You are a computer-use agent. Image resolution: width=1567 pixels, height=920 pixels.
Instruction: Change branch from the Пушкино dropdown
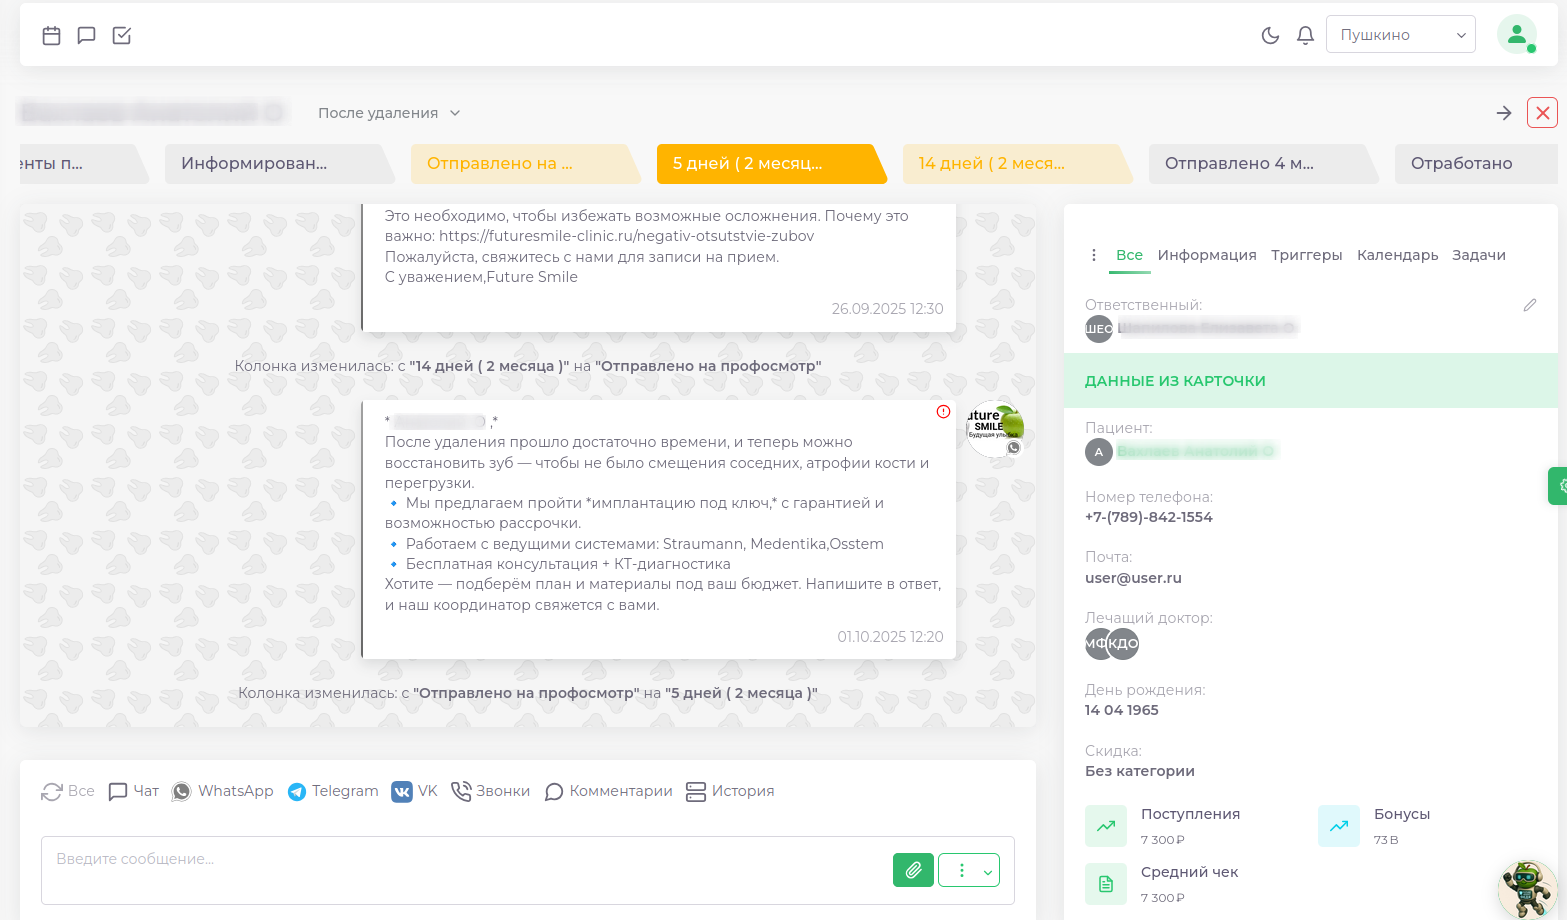tap(1400, 33)
